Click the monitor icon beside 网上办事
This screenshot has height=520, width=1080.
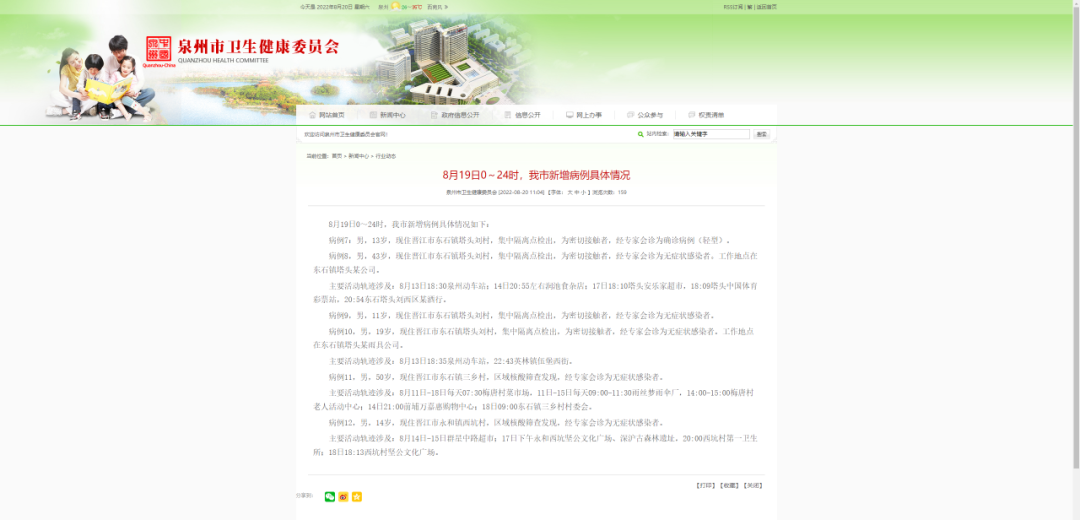570,115
